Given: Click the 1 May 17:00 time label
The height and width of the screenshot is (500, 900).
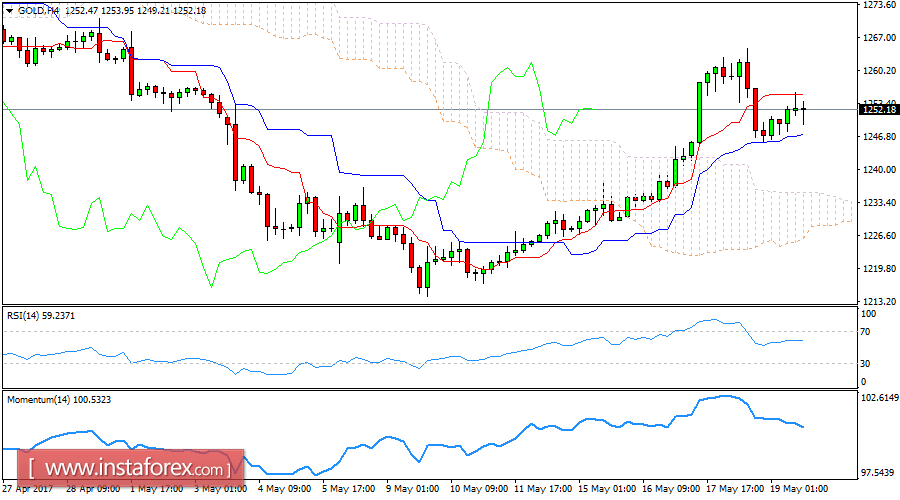Looking at the screenshot, I should 157,489.
